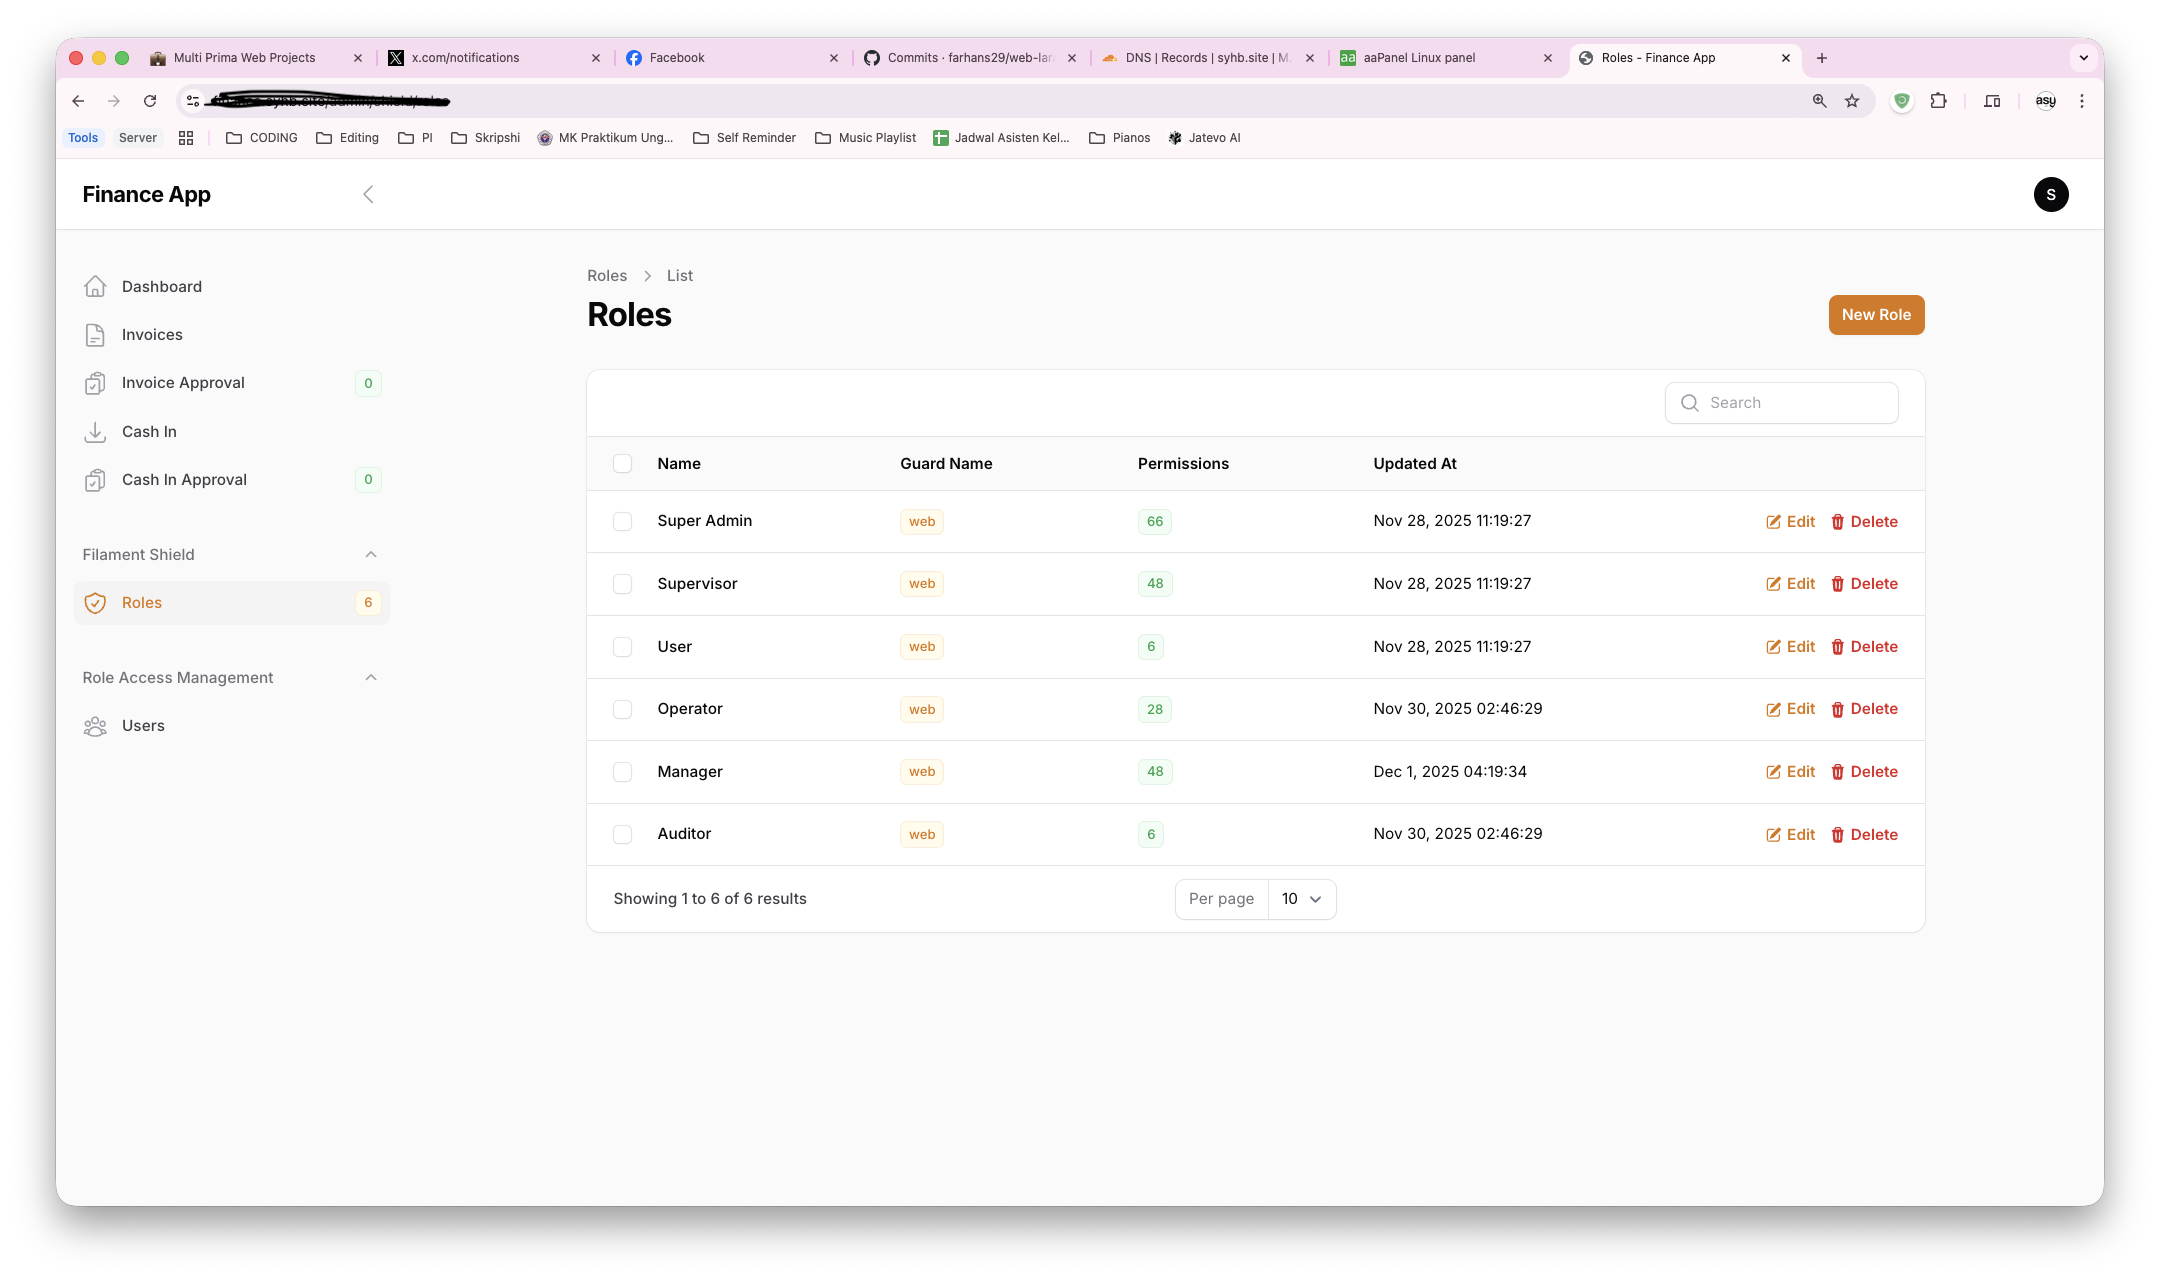
Task: Click the S user avatar menu
Action: [2050, 194]
